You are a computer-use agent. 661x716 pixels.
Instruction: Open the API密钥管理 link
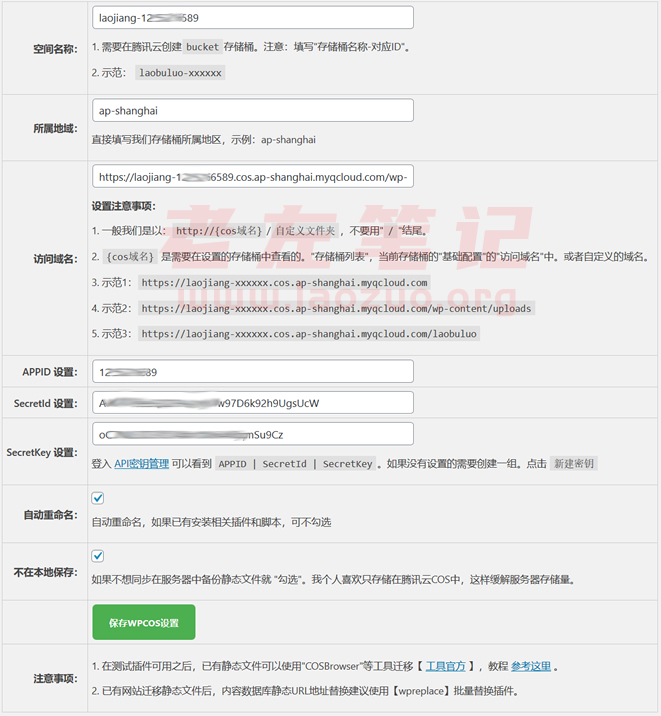coord(140,464)
